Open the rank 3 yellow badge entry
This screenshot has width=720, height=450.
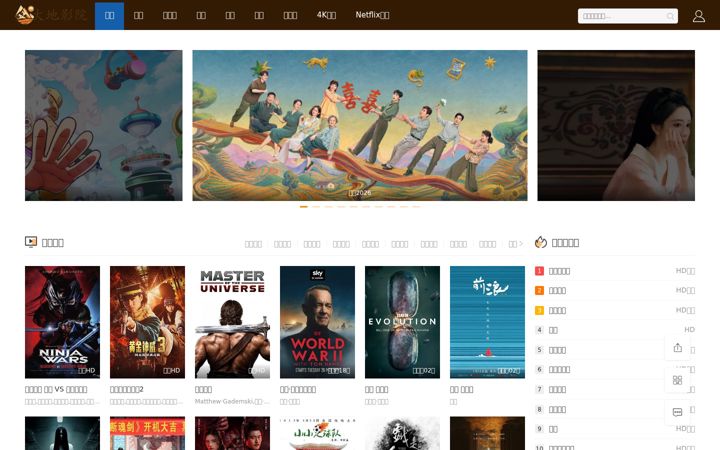point(615,310)
